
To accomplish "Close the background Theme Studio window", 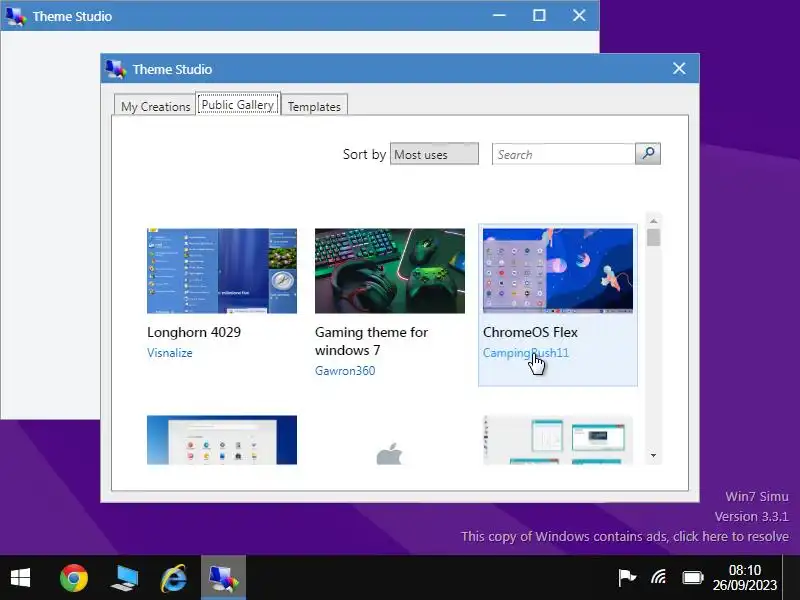I will (x=579, y=15).
